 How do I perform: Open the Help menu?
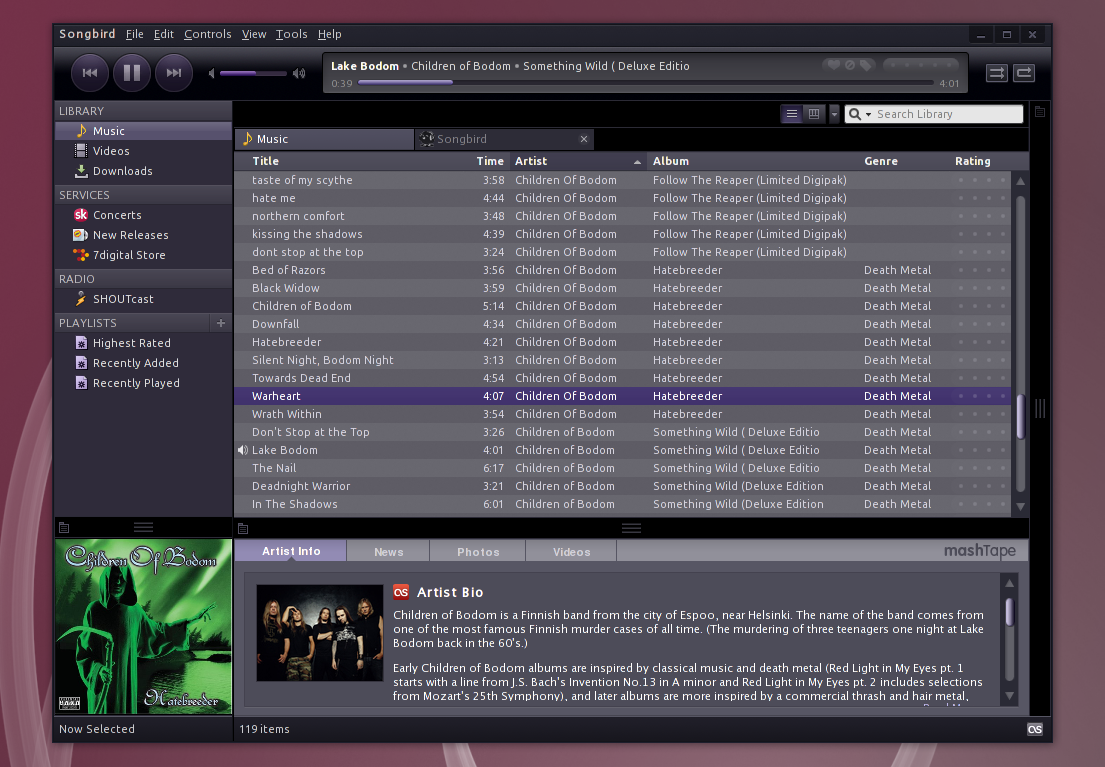[x=330, y=34]
